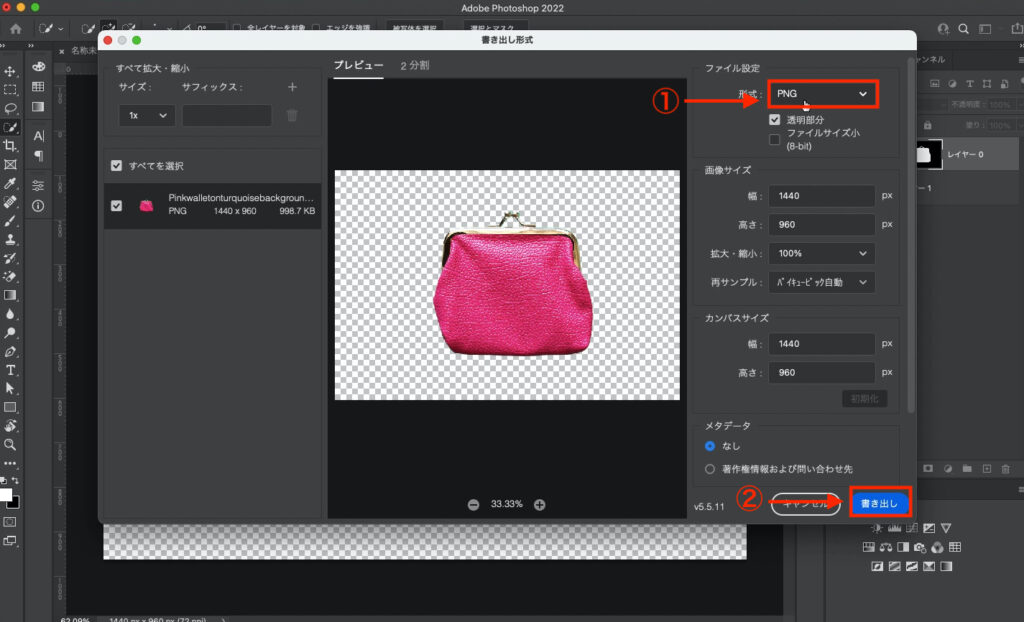Image resolution: width=1024 pixels, height=622 pixels.
Task: Click the 書き出し export button
Action: click(x=880, y=503)
